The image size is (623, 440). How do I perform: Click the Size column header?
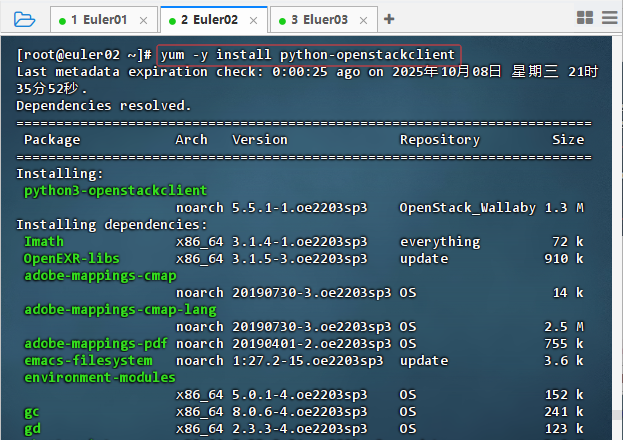[x=568, y=140]
